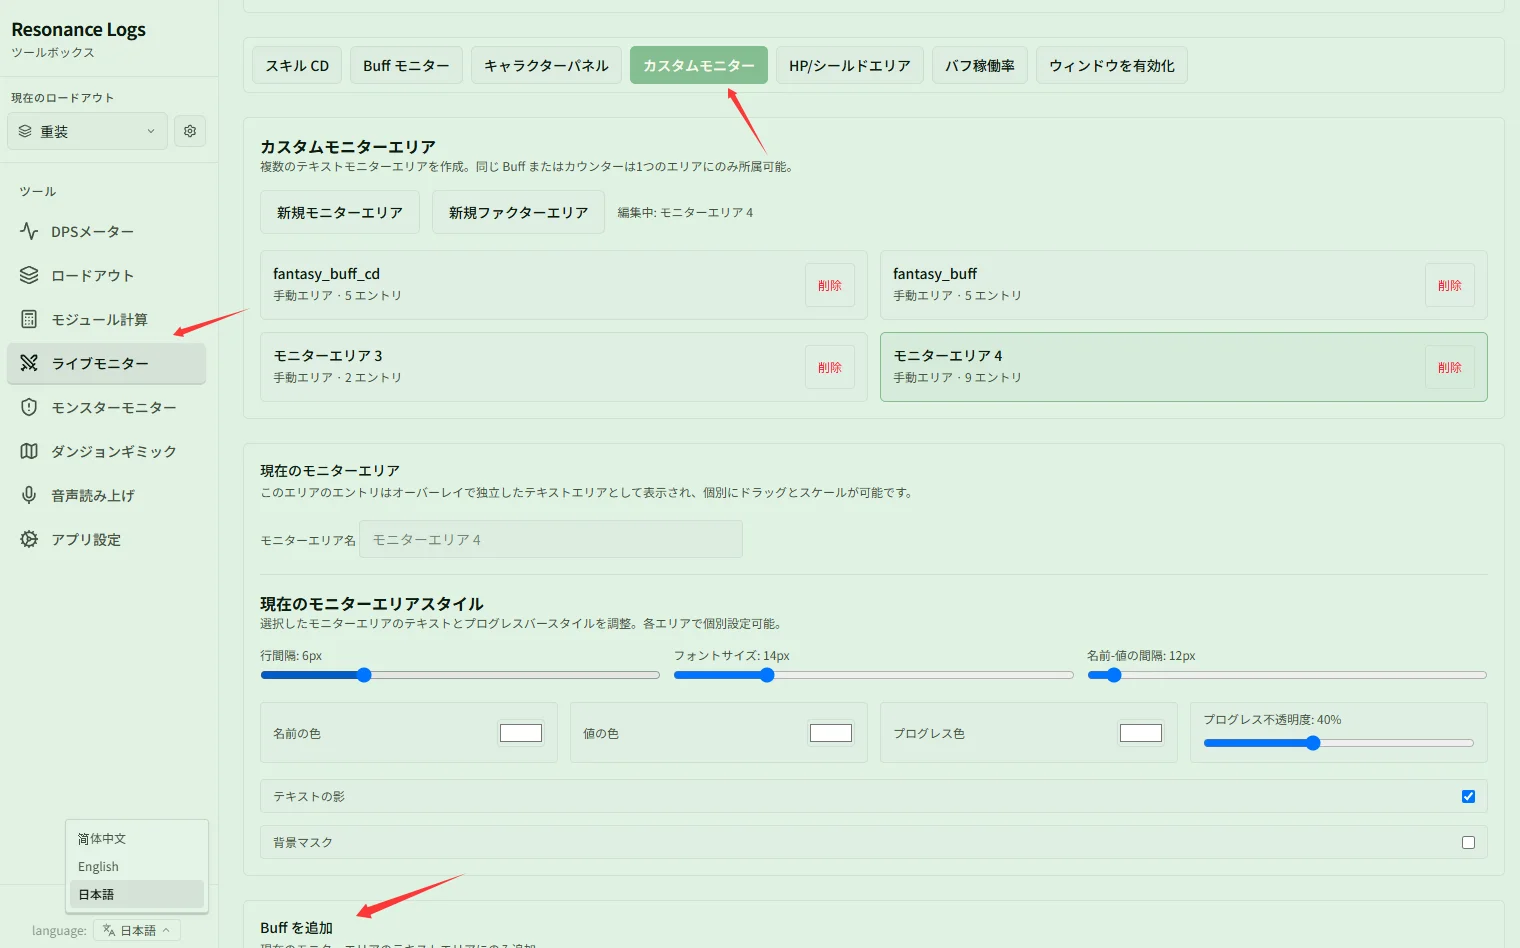Click the フォントサイズ slider handle
This screenshot has height=948, width=1520.
coord(767,675)
